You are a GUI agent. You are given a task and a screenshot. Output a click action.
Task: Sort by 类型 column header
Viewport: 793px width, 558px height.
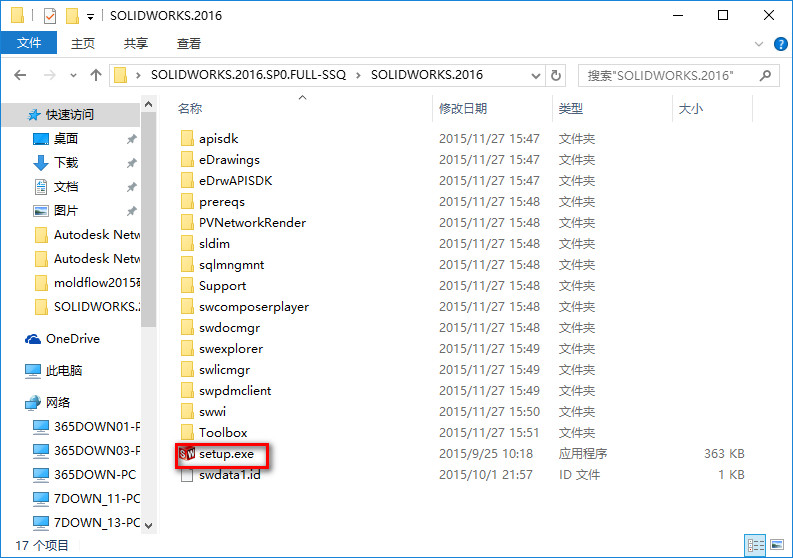570,108
